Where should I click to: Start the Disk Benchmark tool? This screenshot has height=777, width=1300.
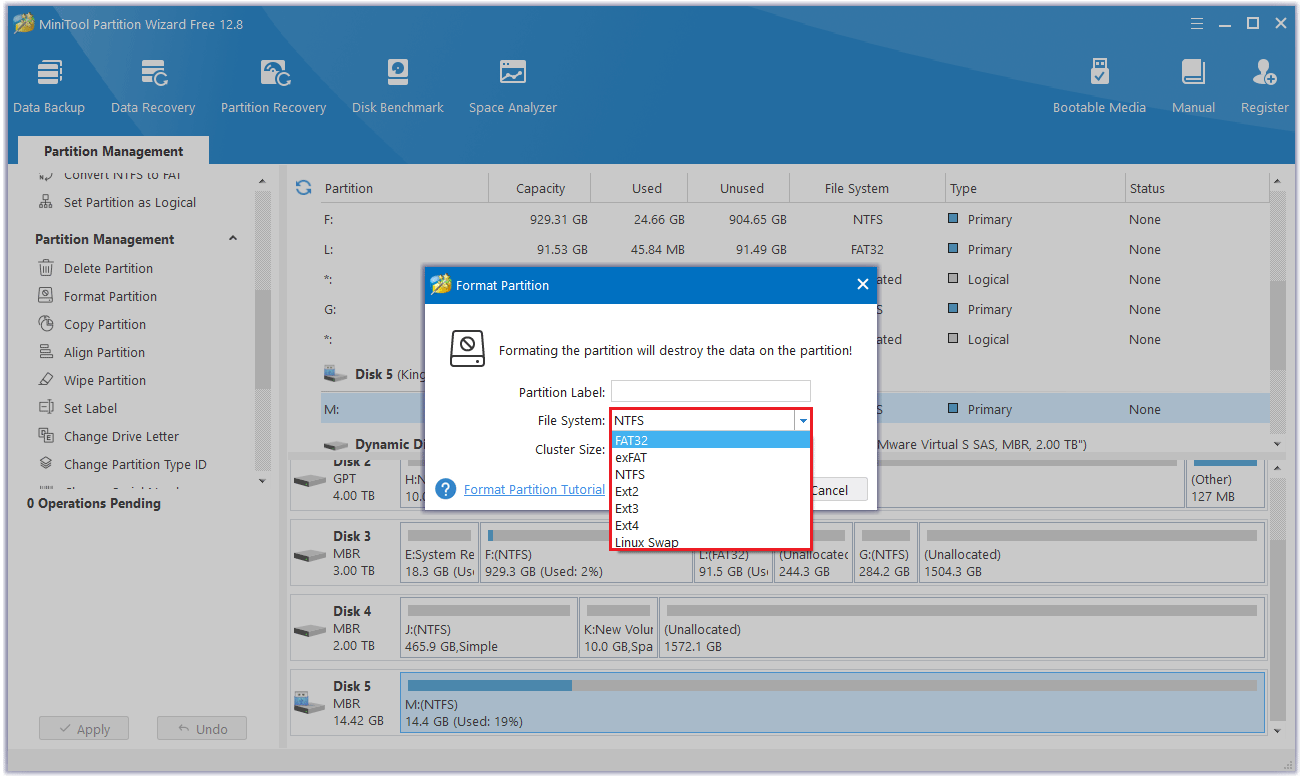click(398, 86)
